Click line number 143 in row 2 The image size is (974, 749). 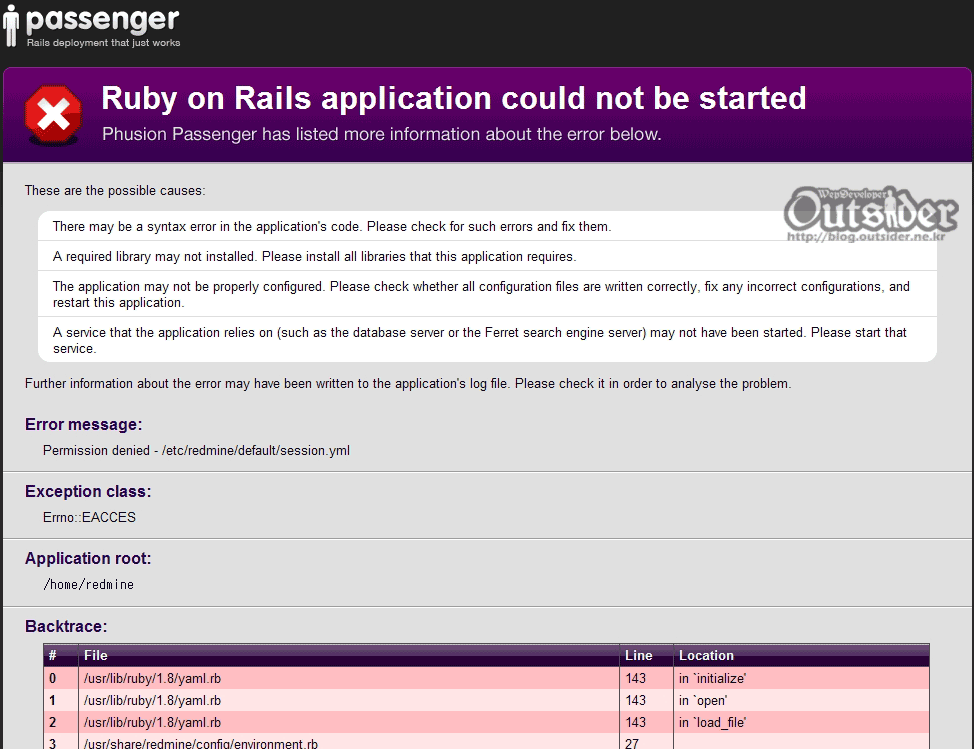635,722
